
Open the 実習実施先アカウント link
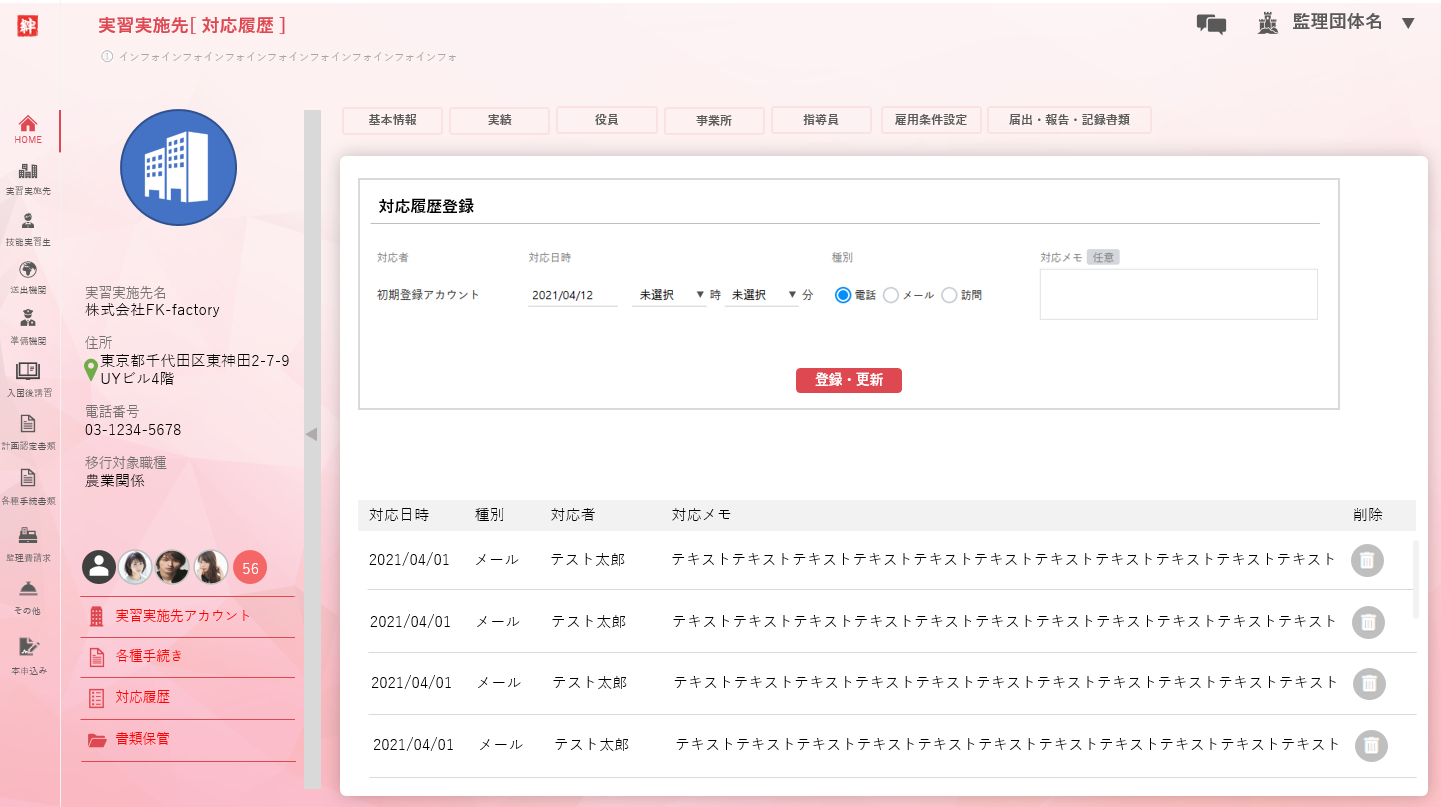[183, 616]
